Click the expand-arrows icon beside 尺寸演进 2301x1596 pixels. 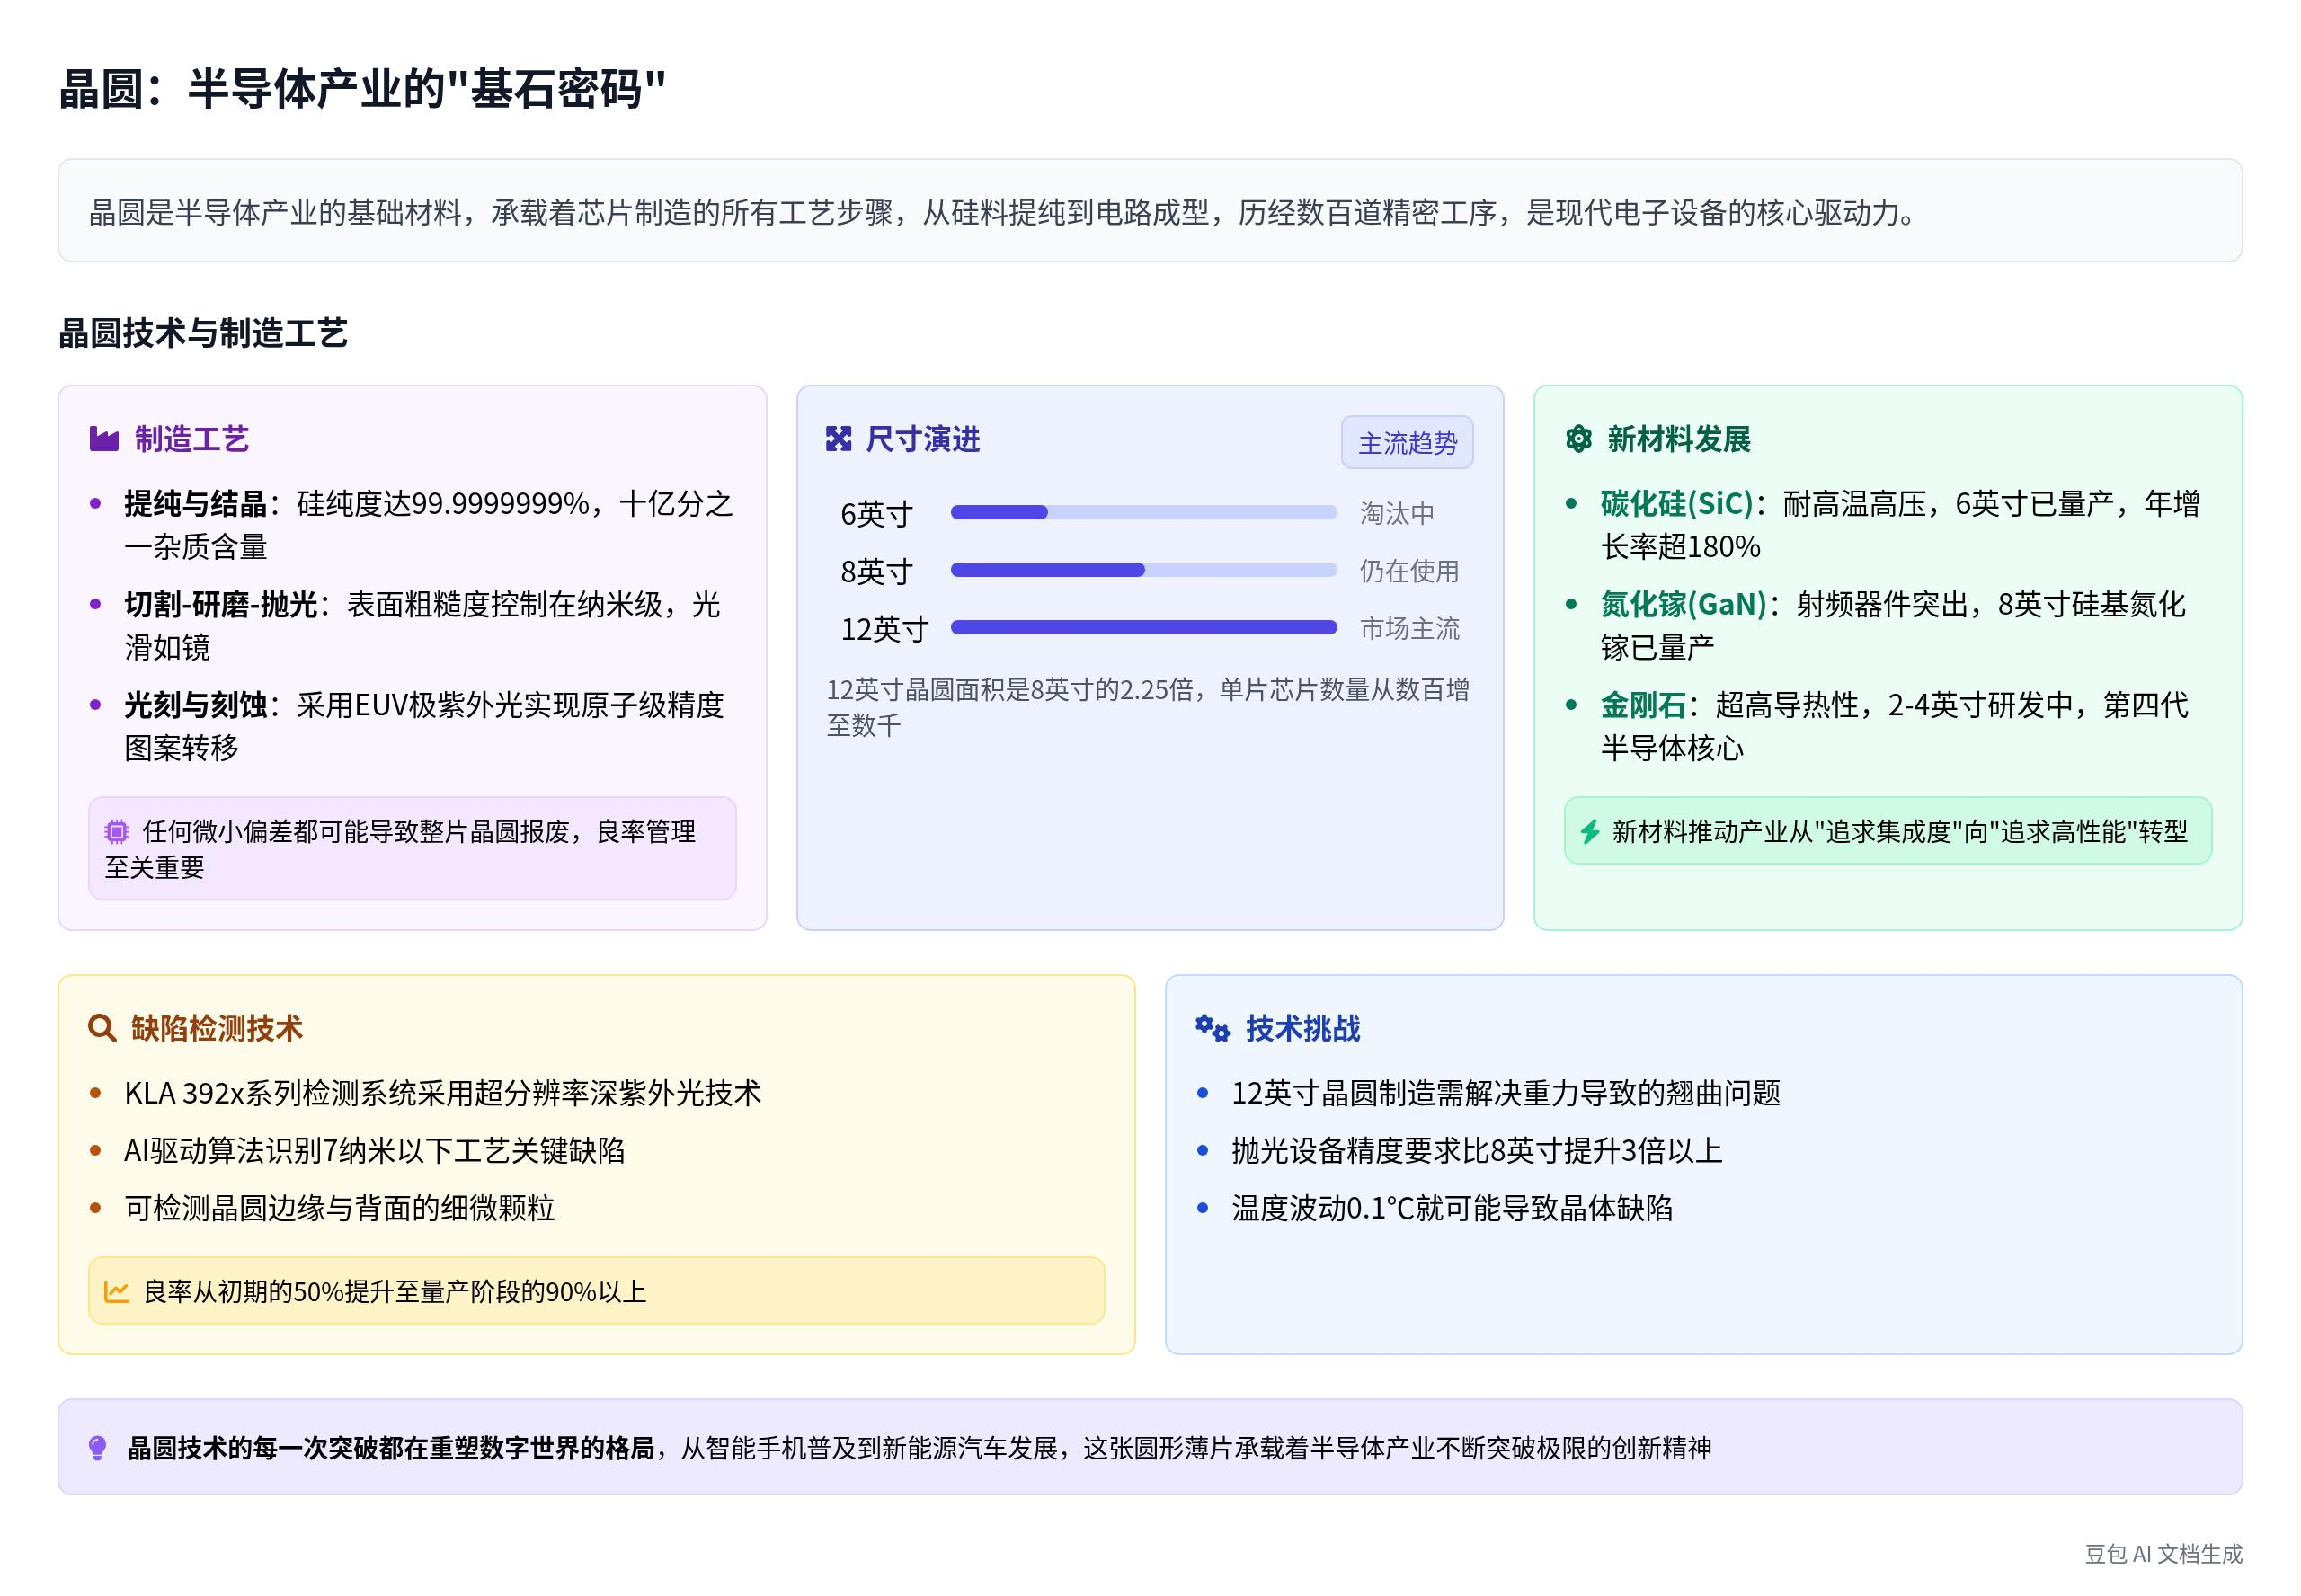(x=838, y=439)
